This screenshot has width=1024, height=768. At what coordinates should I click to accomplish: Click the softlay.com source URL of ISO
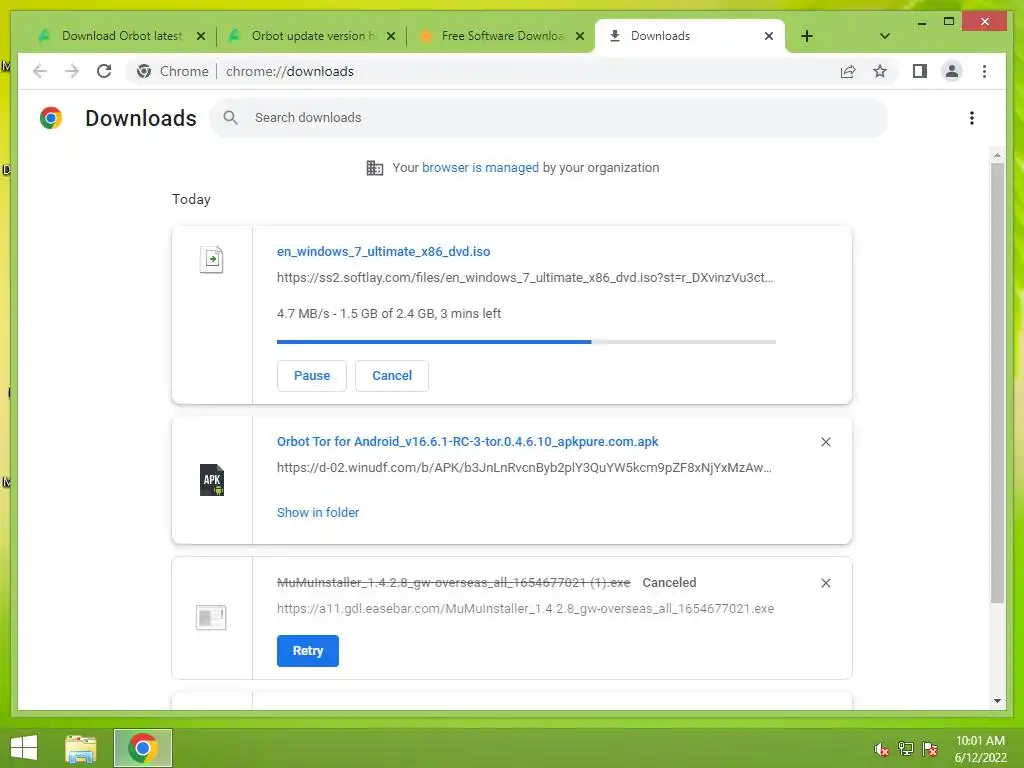525,278
